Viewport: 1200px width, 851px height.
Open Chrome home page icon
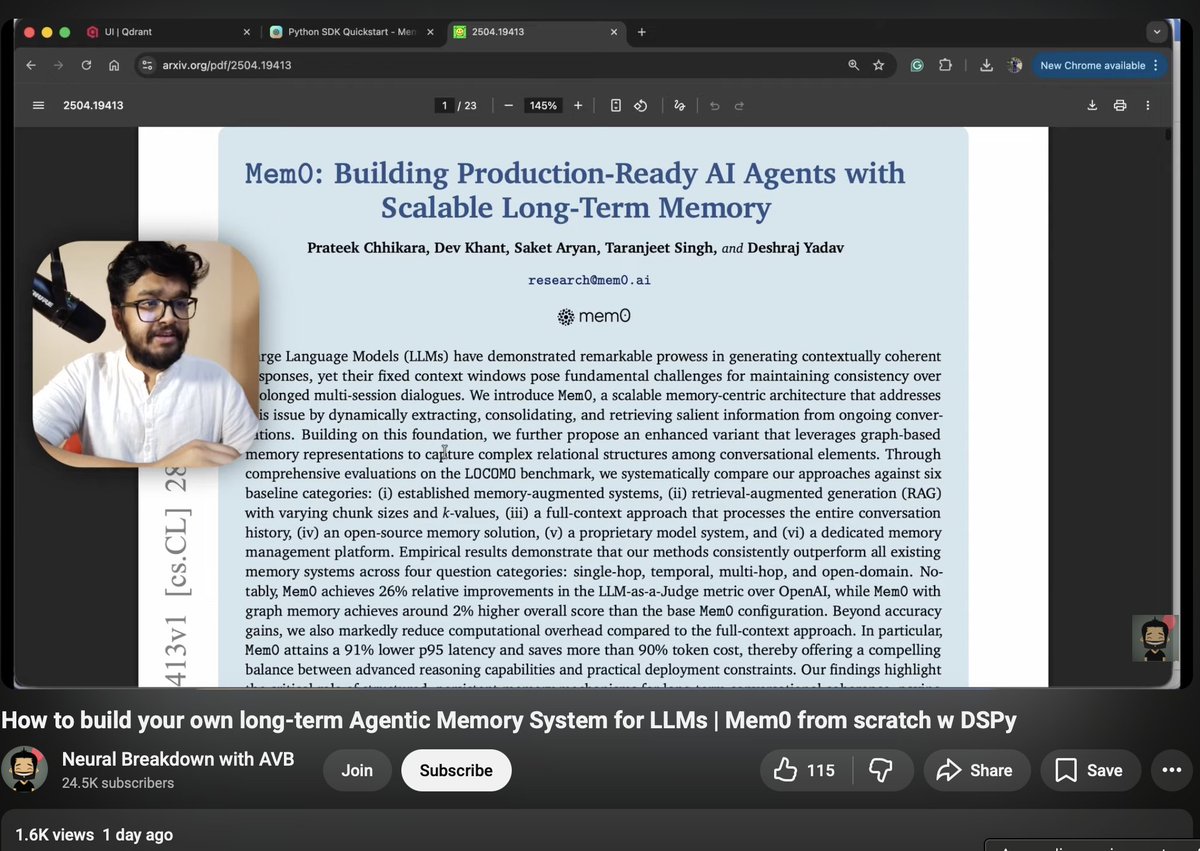click(114, 65)
